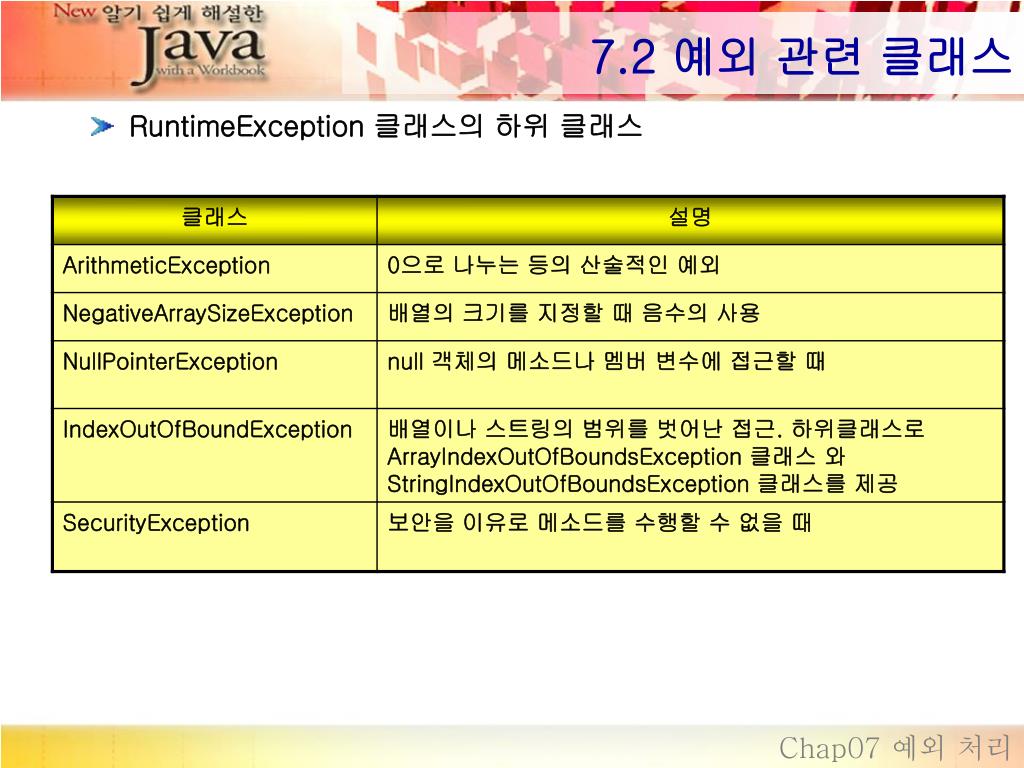Screen dimensions: 1024x768
Task: Select the NegativeArraySizeException cell
Action: tap(215, 316)
